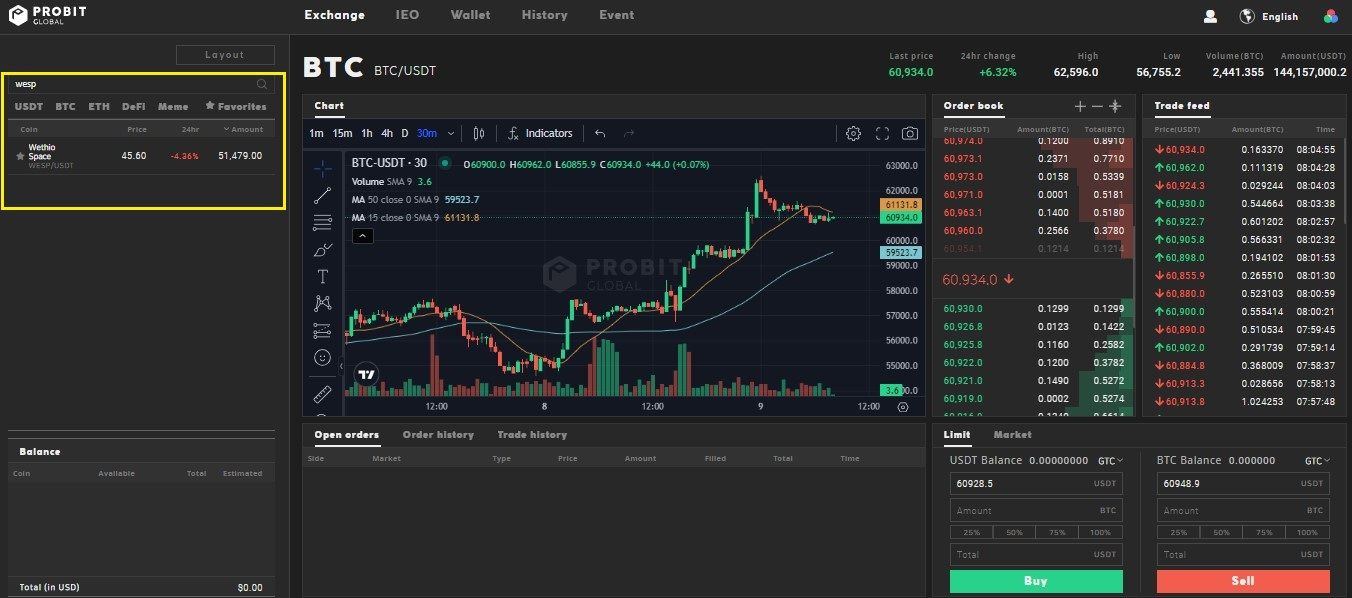Image resolution: width=1352 pixels, height=598 pixels.
Task: Select the Wethio Space WESP/USDT row
Action: [141, 156]
